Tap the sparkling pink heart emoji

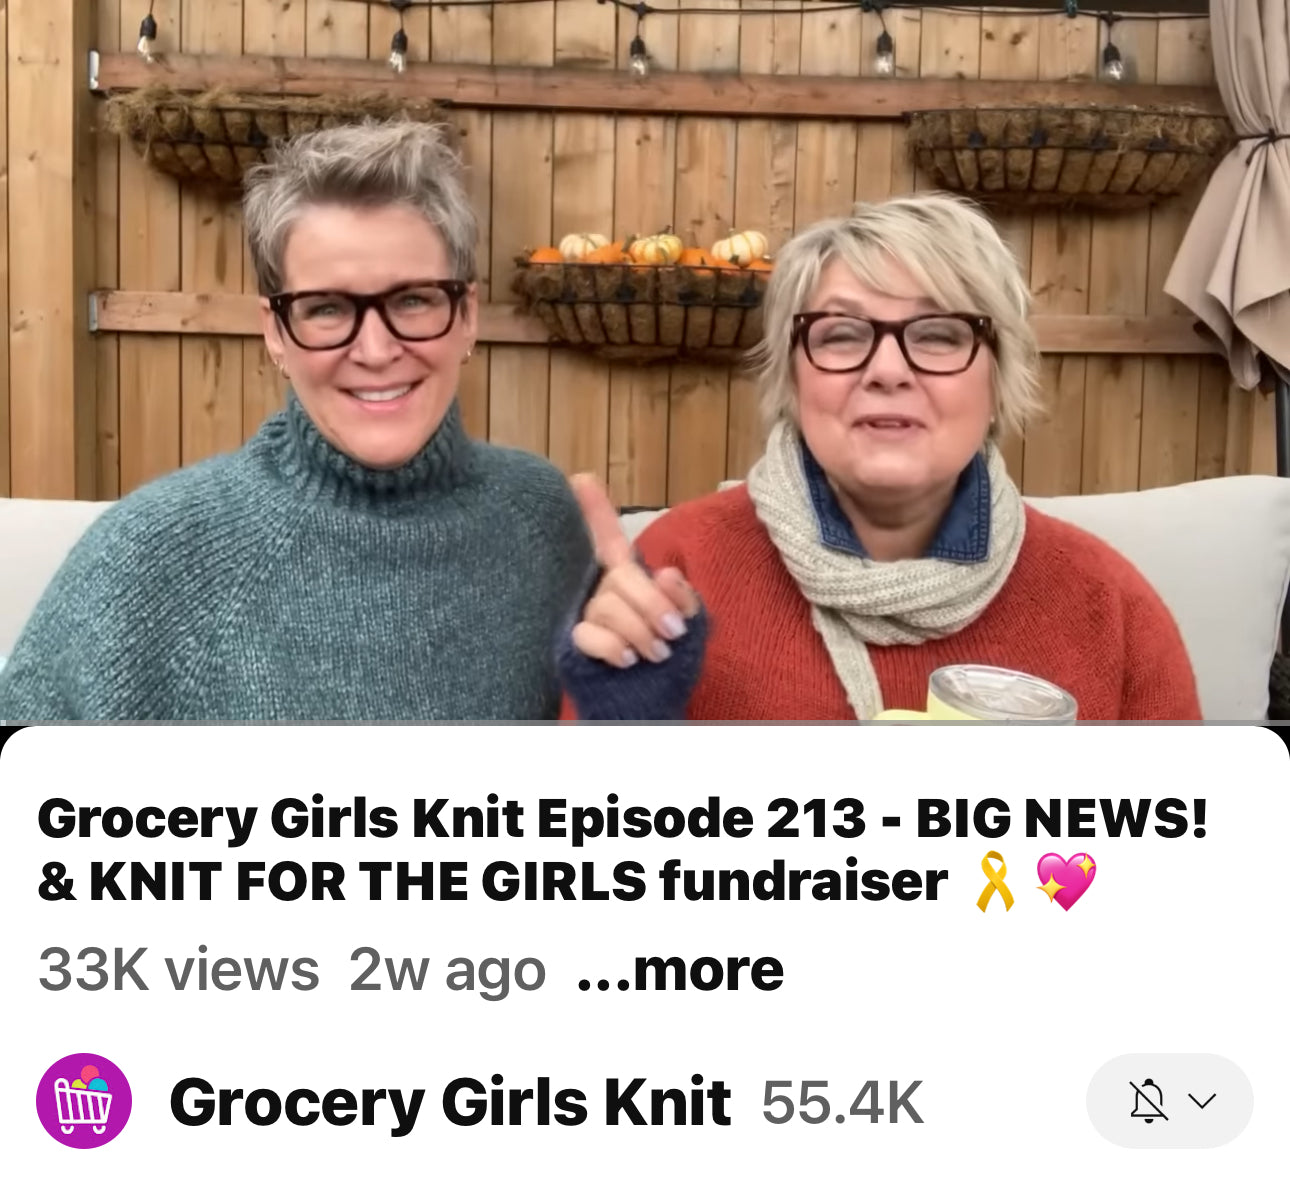point(1066,881)
